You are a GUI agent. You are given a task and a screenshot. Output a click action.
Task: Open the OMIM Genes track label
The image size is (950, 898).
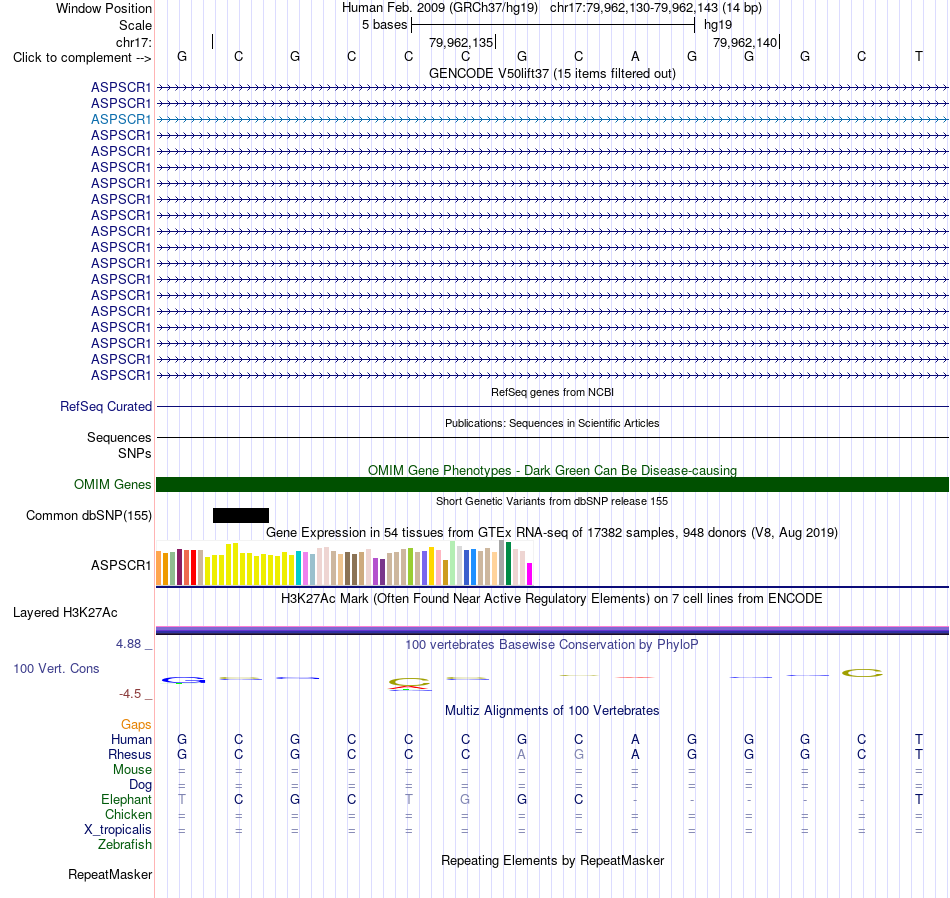point(112,484)
